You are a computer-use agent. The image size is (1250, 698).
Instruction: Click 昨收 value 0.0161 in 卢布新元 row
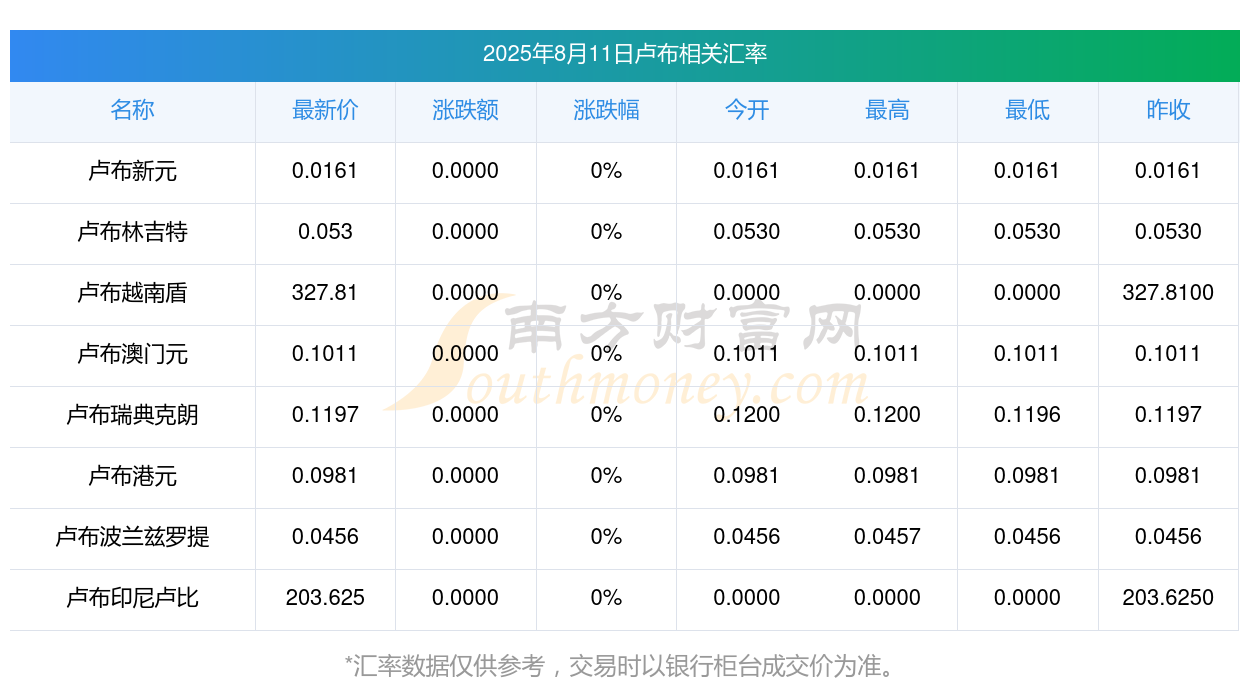(1168, 171)
